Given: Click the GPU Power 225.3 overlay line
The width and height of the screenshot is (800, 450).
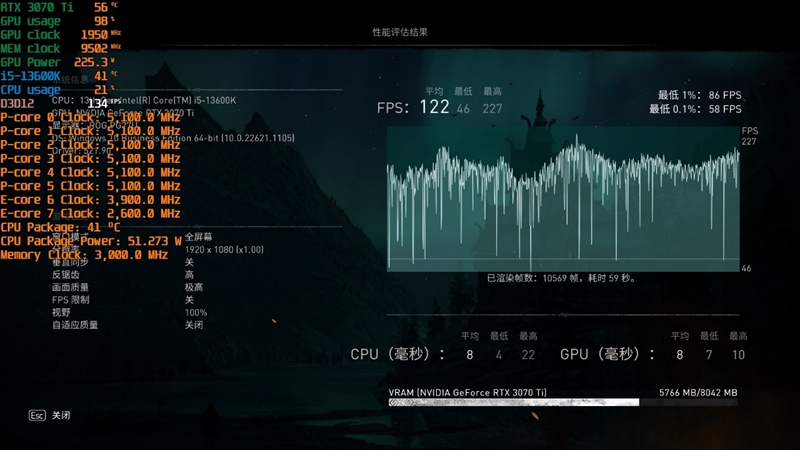Looking at the screenshot, I should [x=58, y=62].
